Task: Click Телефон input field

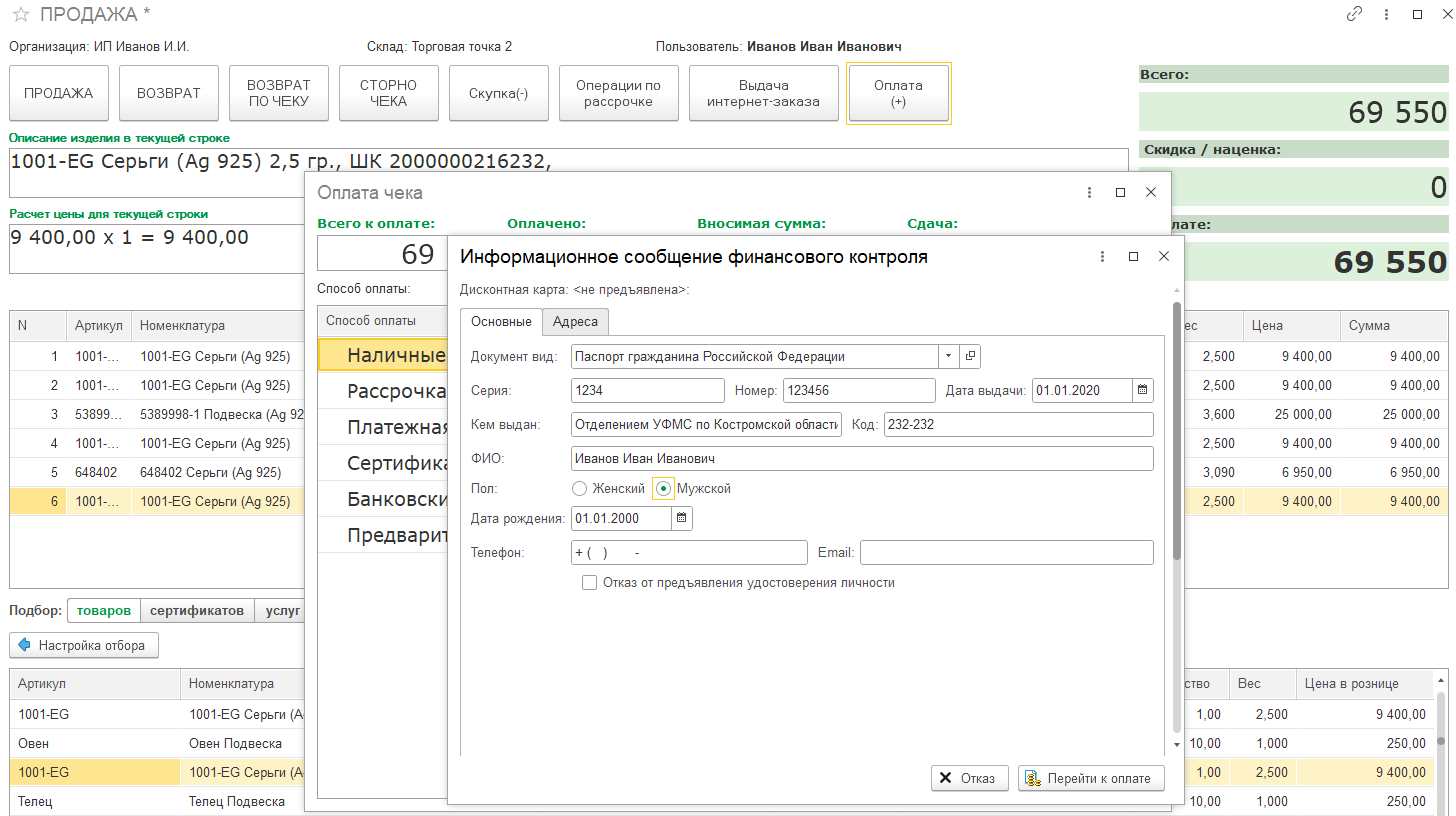Action: tap(689, 553)
